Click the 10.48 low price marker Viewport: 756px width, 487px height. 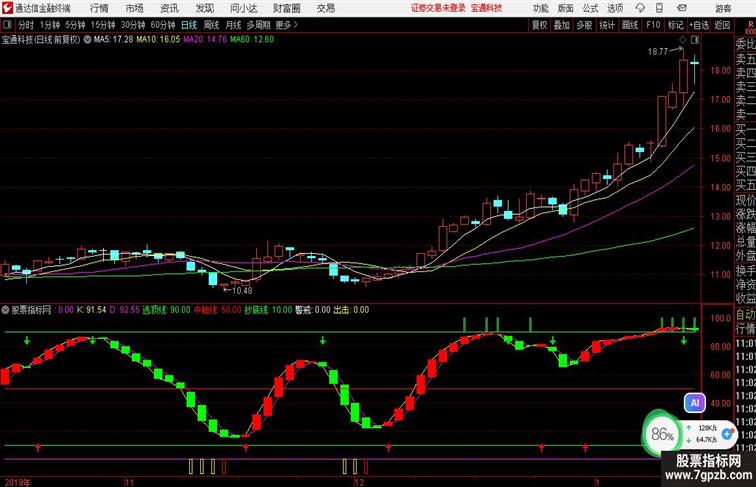(242, 290)
